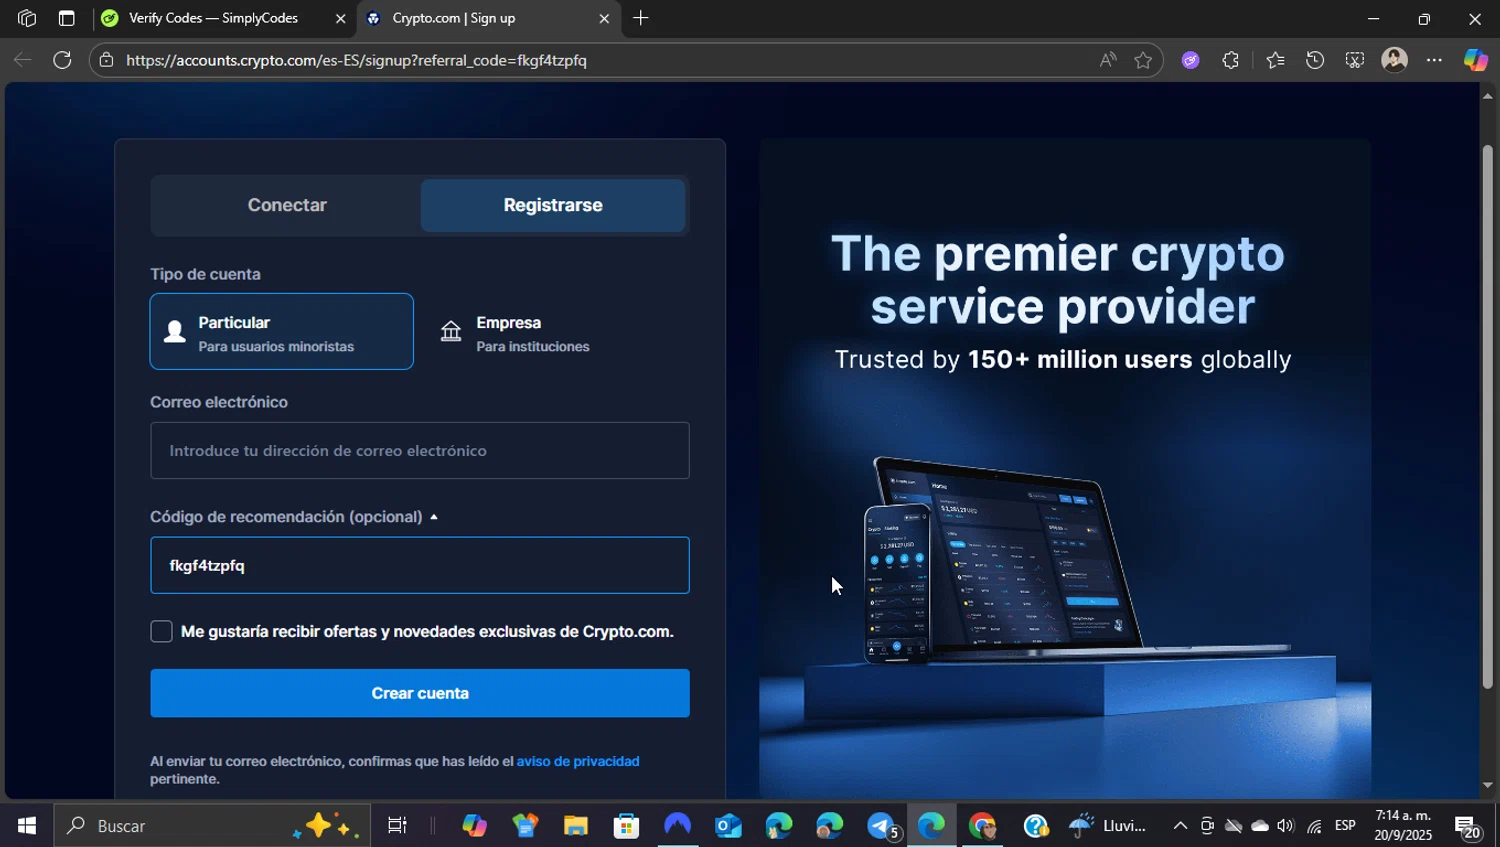Launch Microsoft 365 Copilot from taskbar
Image resolution: width=1500 pixels, height=847 pixels.
click(474, 826)
